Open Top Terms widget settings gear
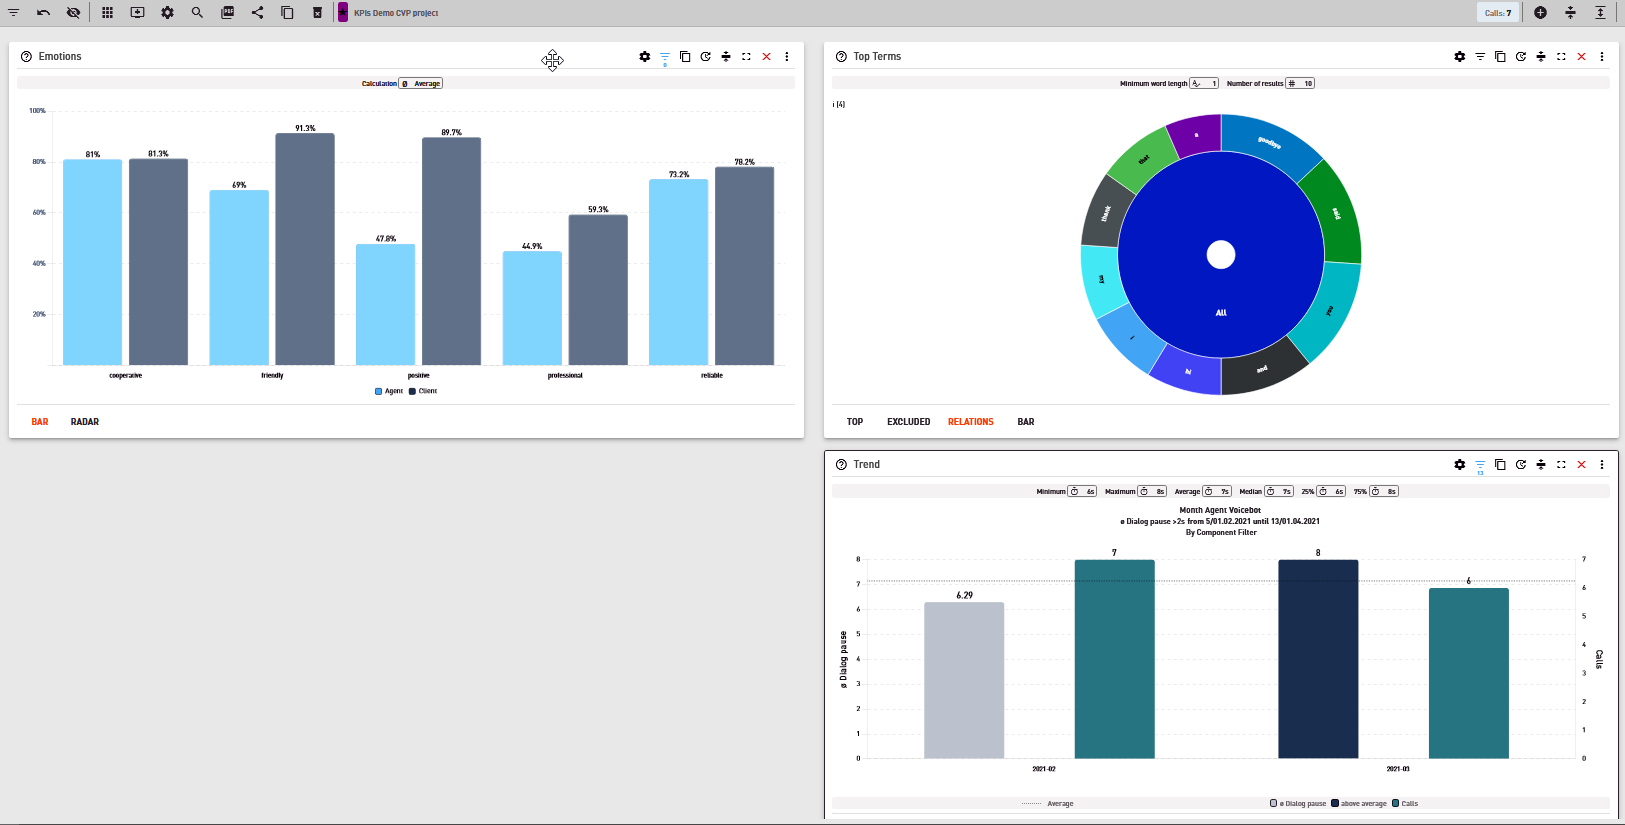The height and width of the screenshot is (825, 1625). coord(1459,57)
